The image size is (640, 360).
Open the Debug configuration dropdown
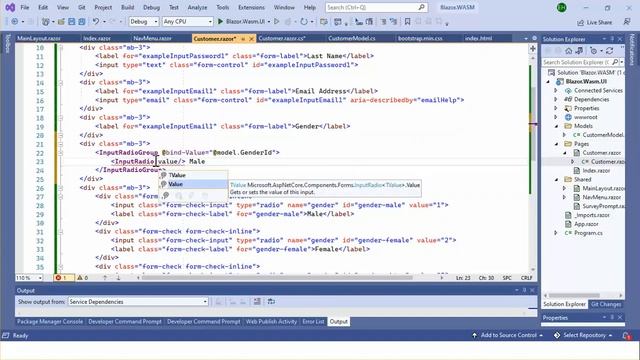point(144,22)
